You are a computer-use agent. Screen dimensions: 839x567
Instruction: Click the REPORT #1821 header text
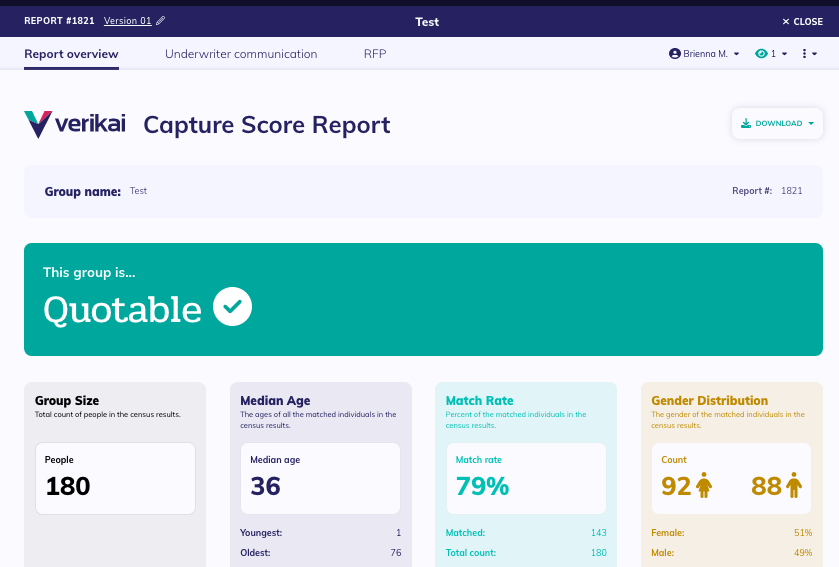click(x=59, y=21)
